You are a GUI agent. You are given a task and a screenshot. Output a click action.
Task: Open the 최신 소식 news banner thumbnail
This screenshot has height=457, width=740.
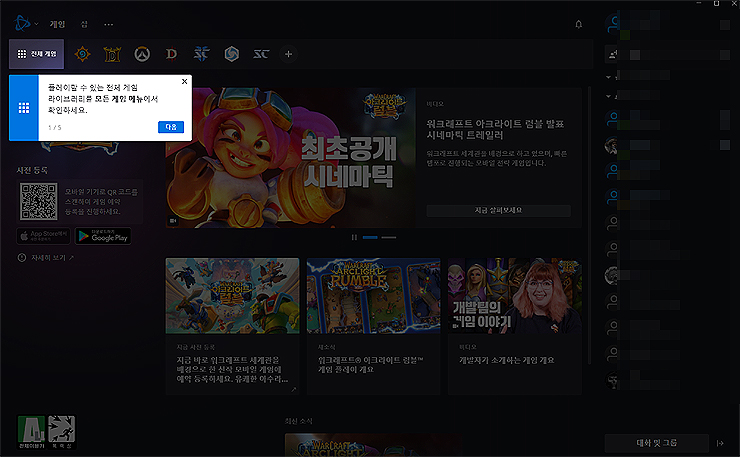tap(373, 445)
